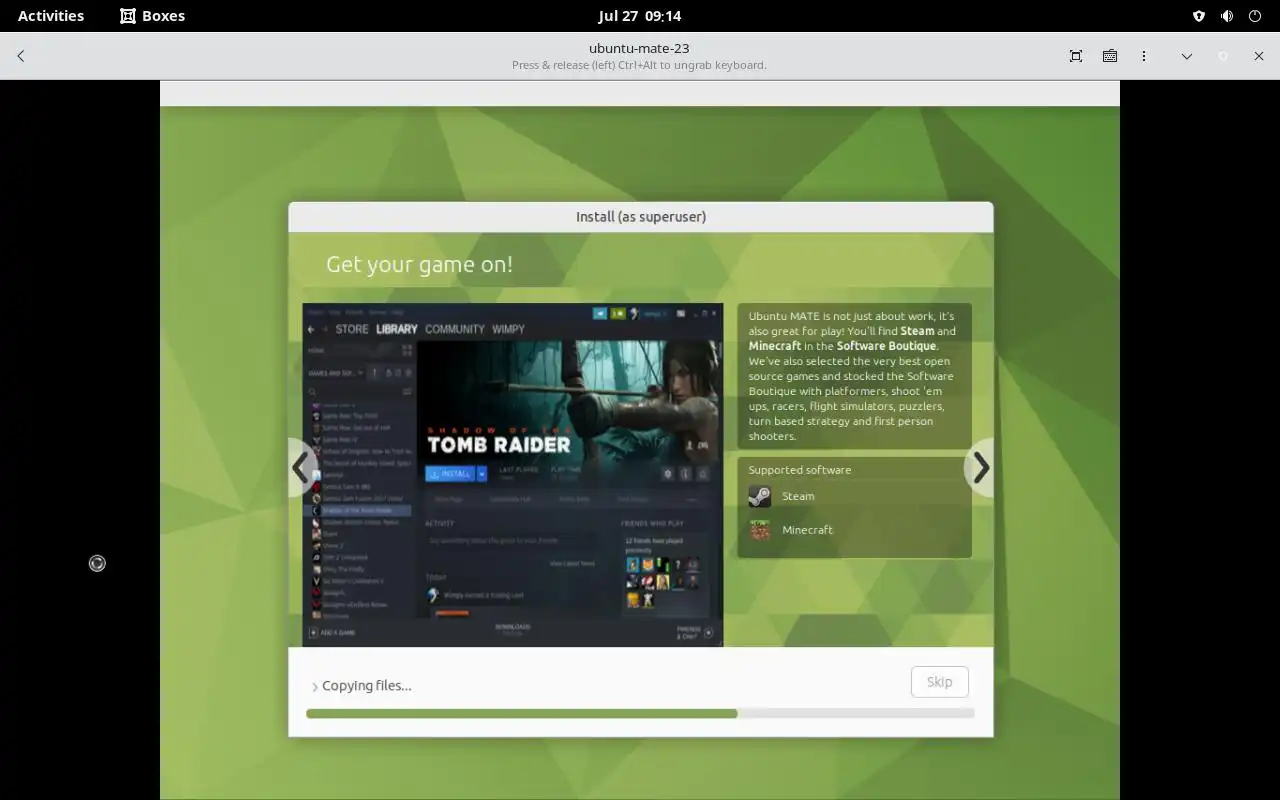Open the keyboard shortcuts sender icon

click(1110, 56)
